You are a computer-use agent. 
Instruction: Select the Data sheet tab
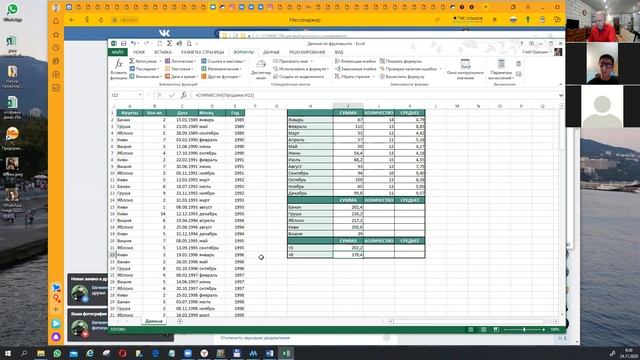click(154, 321)
